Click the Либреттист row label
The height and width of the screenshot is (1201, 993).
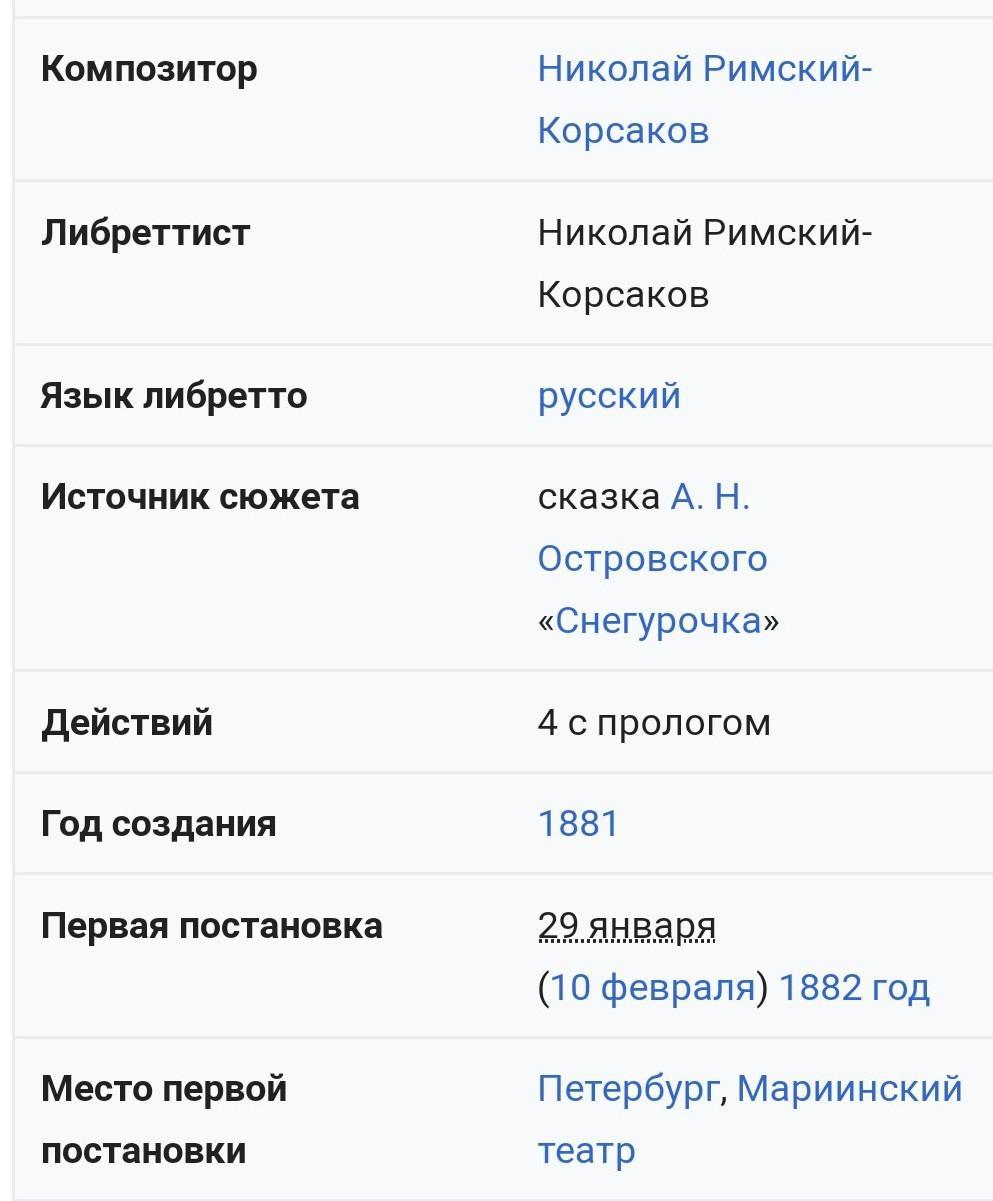click(145, 232)
